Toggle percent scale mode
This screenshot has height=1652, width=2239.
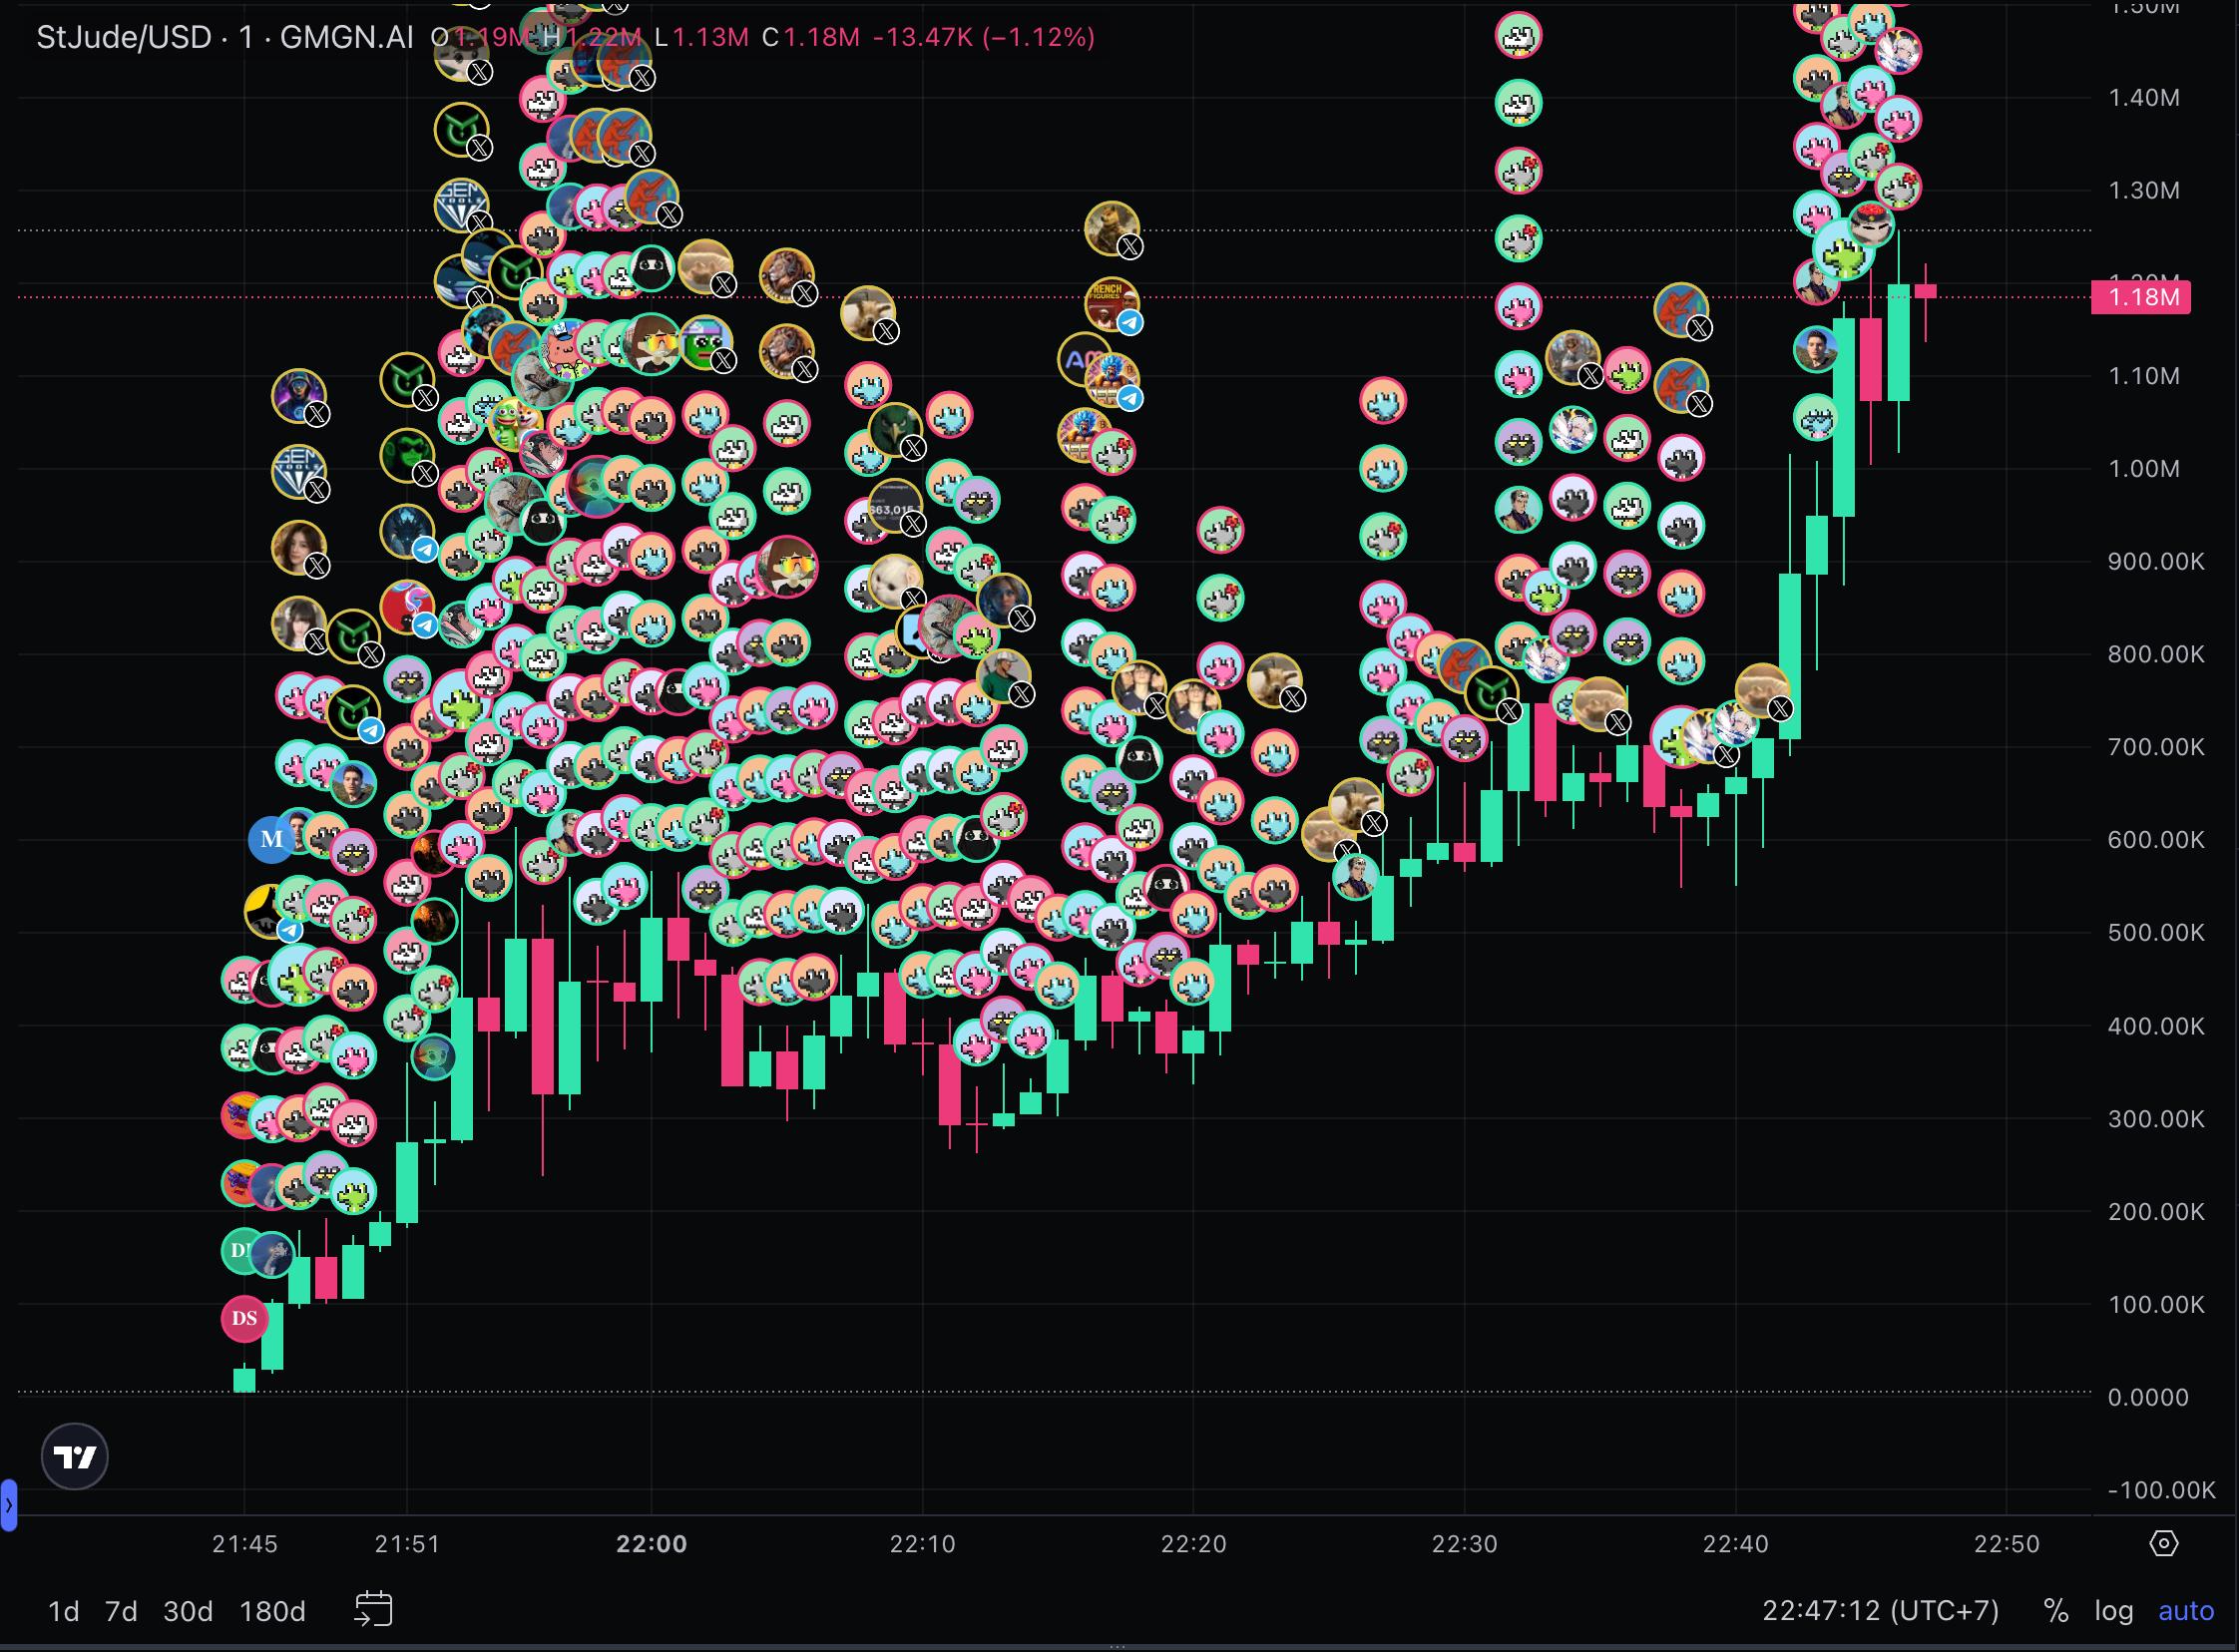tap(2055, 1611)
